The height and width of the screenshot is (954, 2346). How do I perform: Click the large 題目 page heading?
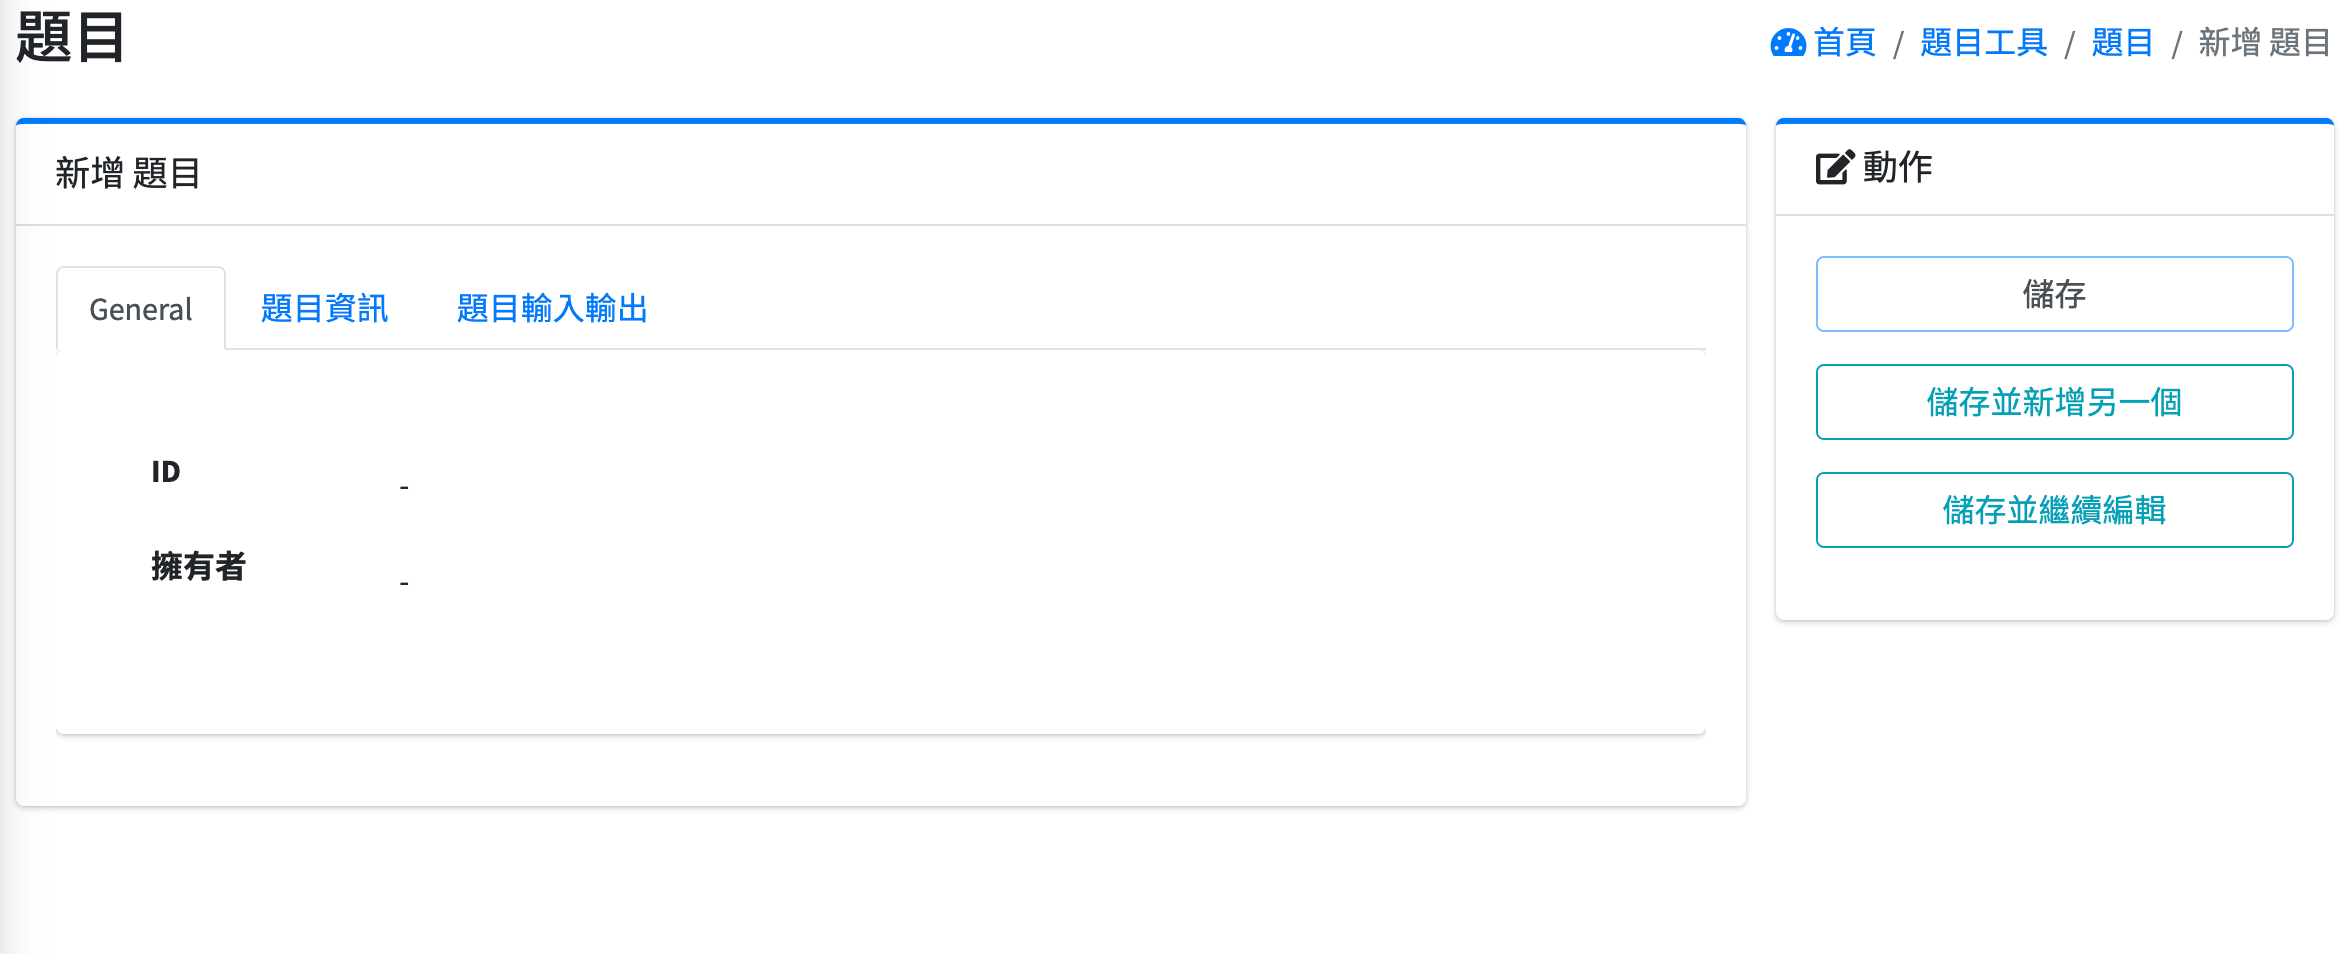click(x=70, y=38)
